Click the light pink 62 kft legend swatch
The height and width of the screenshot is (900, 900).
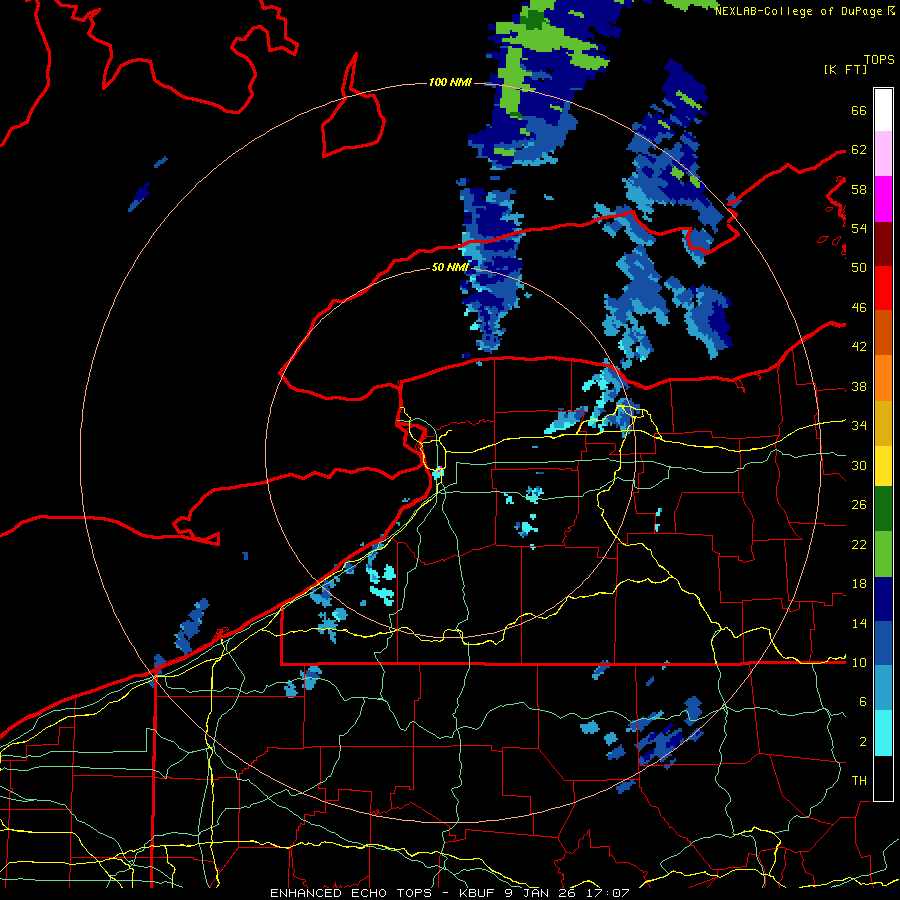(883, 153)
